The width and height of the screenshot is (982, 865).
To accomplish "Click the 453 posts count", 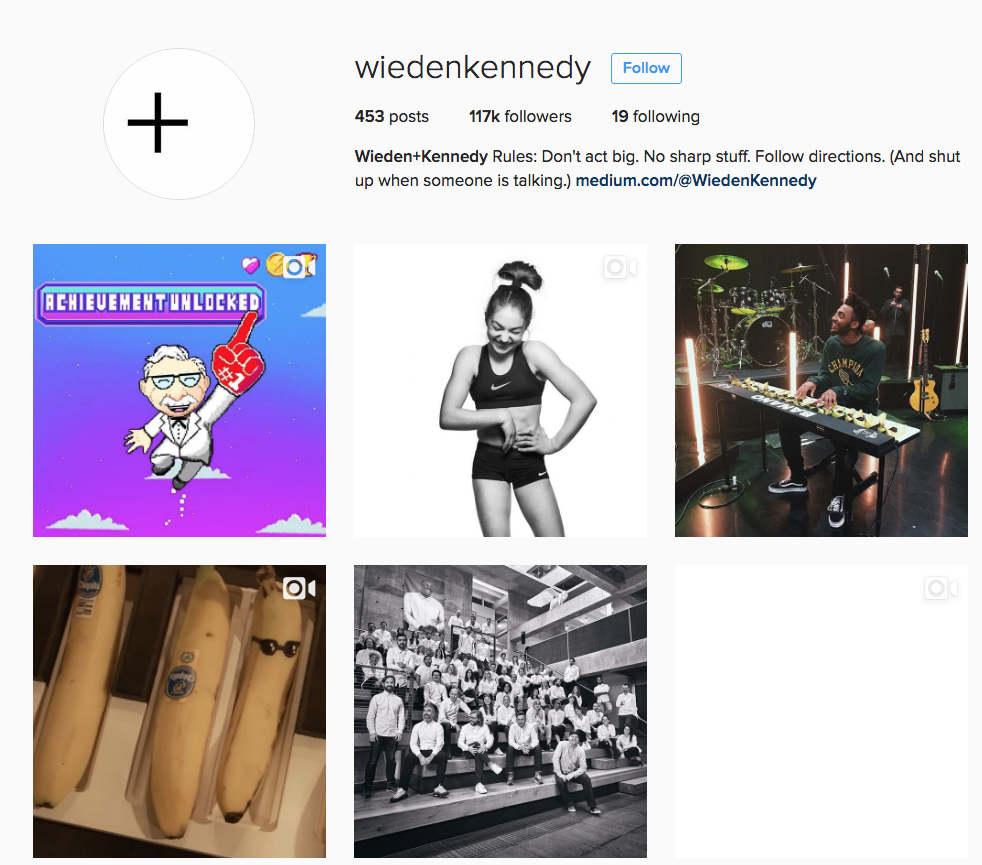I will coord(391,117).
